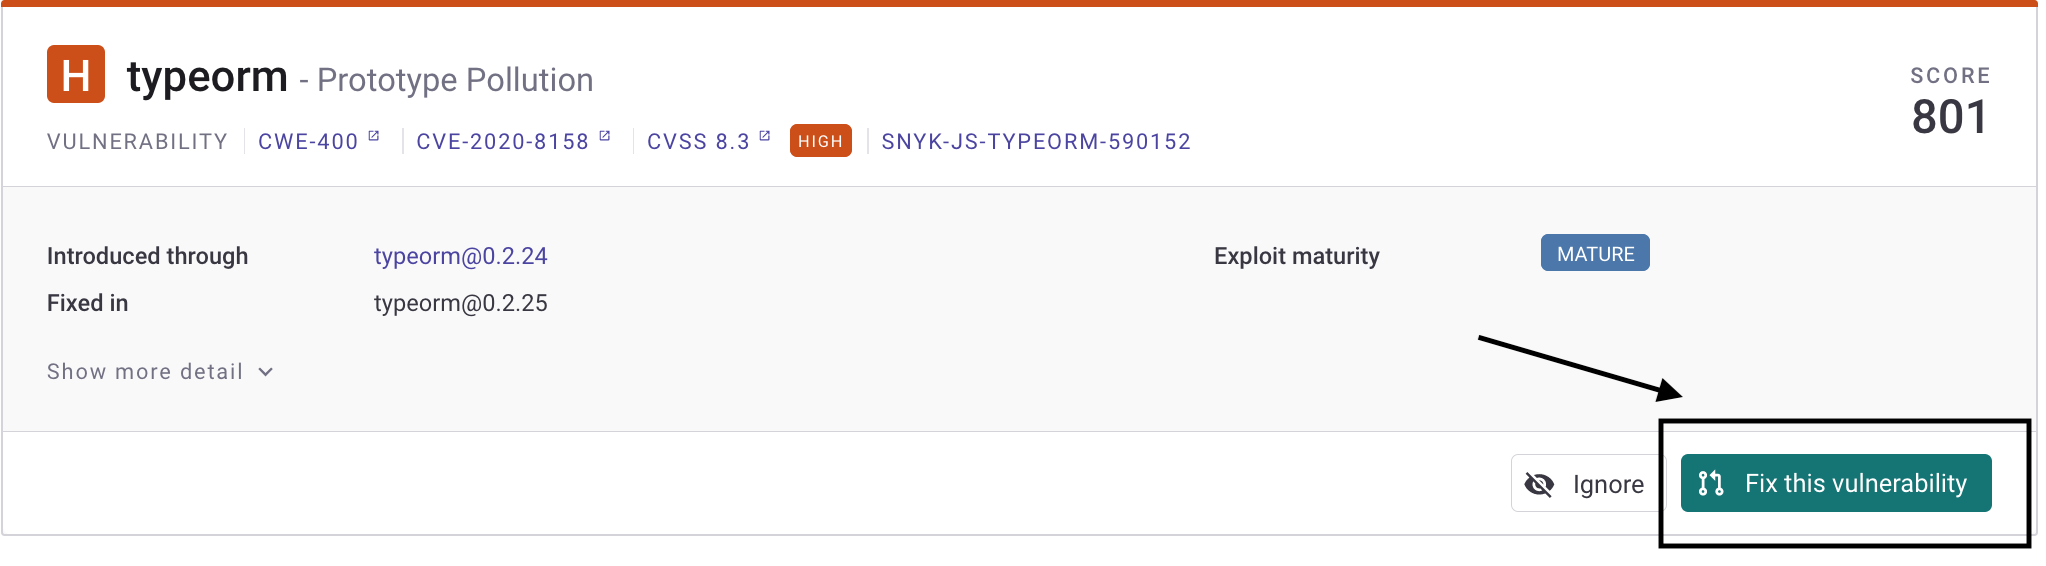Viewport: 2046px width, 566px height.
Task: Open the external link icon beside CWE-400
Action: [x=374, y=136]
